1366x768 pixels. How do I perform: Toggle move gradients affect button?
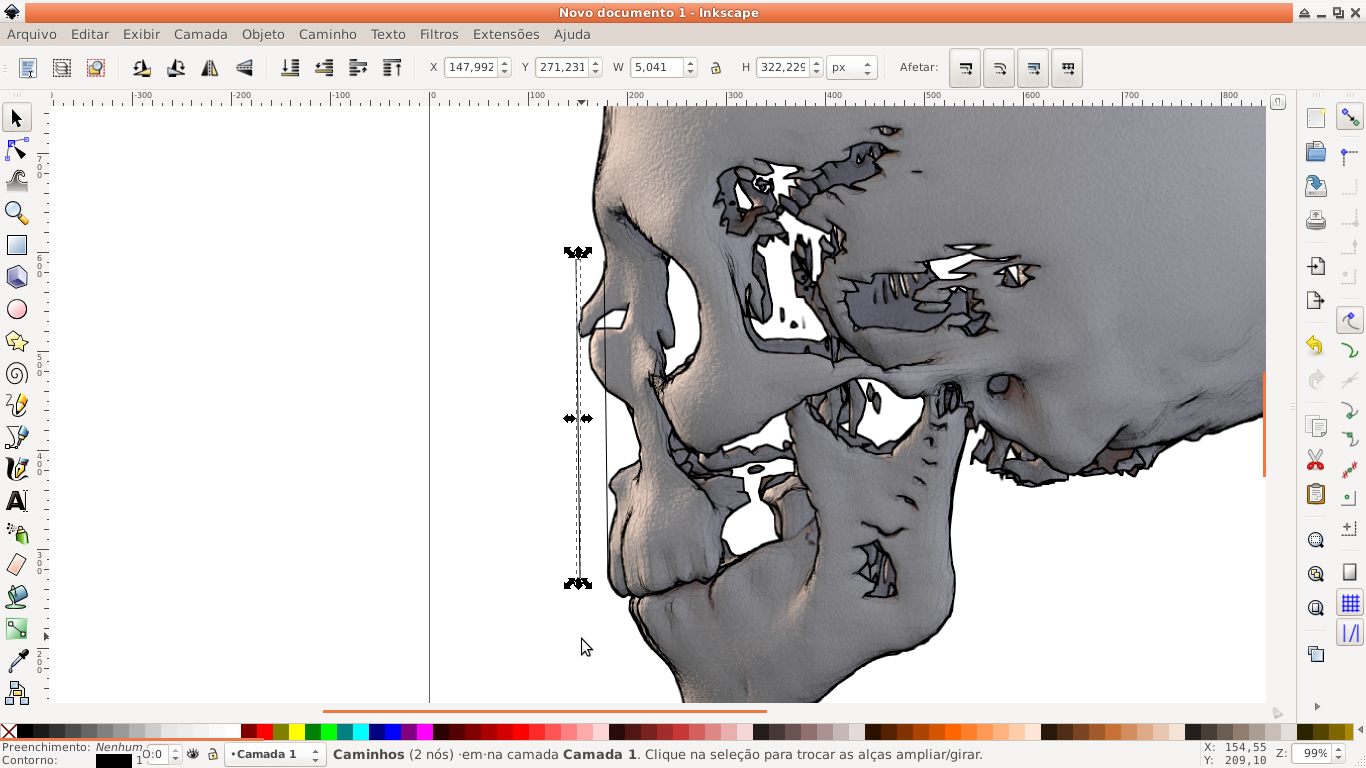pyautogui.click(x=1033, y=68)
